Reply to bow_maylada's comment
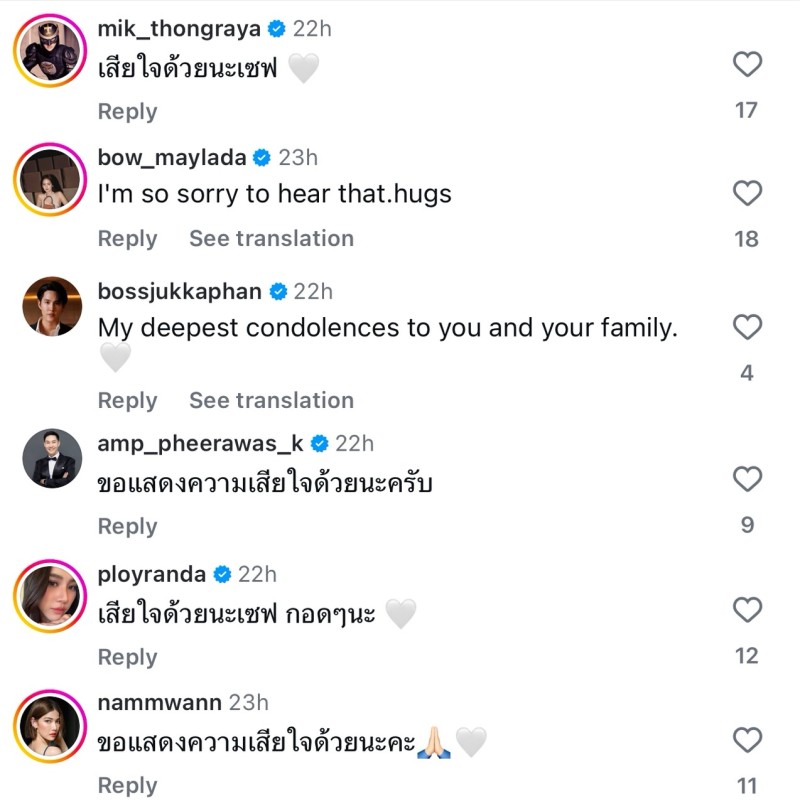The height and width of the screenshot is (806, 800). (x=127, y=239)
